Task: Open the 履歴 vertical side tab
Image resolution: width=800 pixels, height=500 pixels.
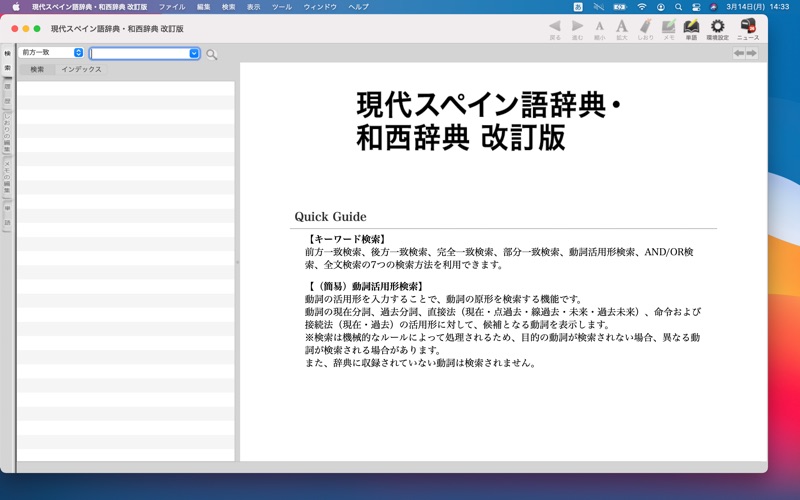Action: (7, 93)
